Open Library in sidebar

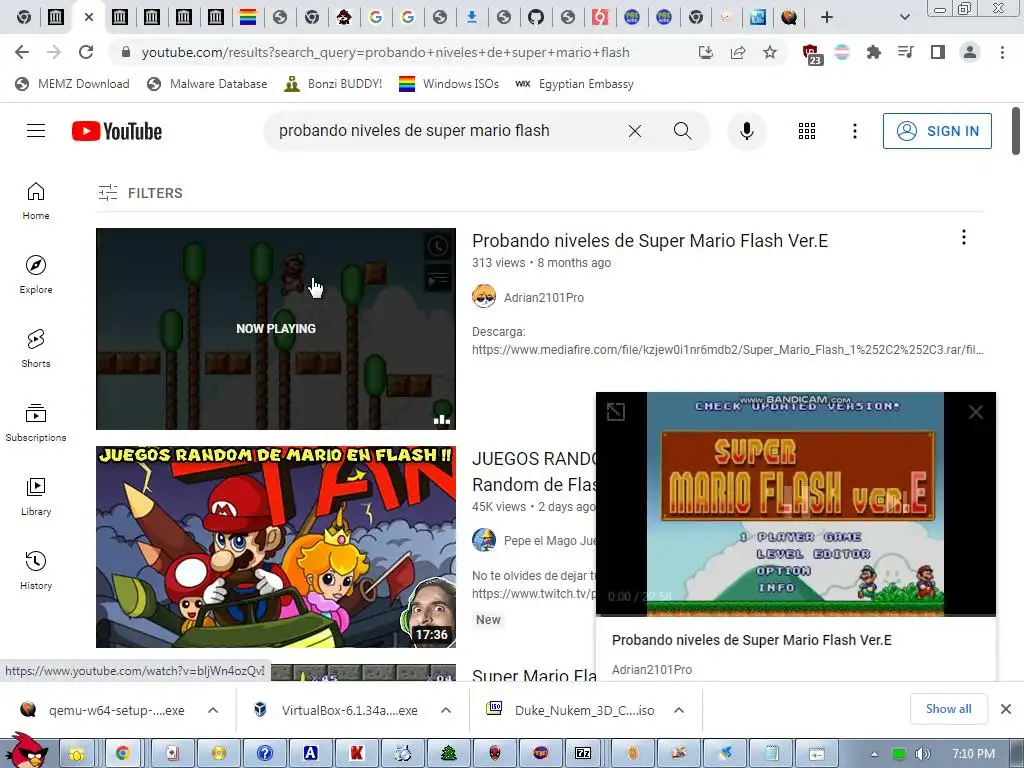tap(36, 496)
